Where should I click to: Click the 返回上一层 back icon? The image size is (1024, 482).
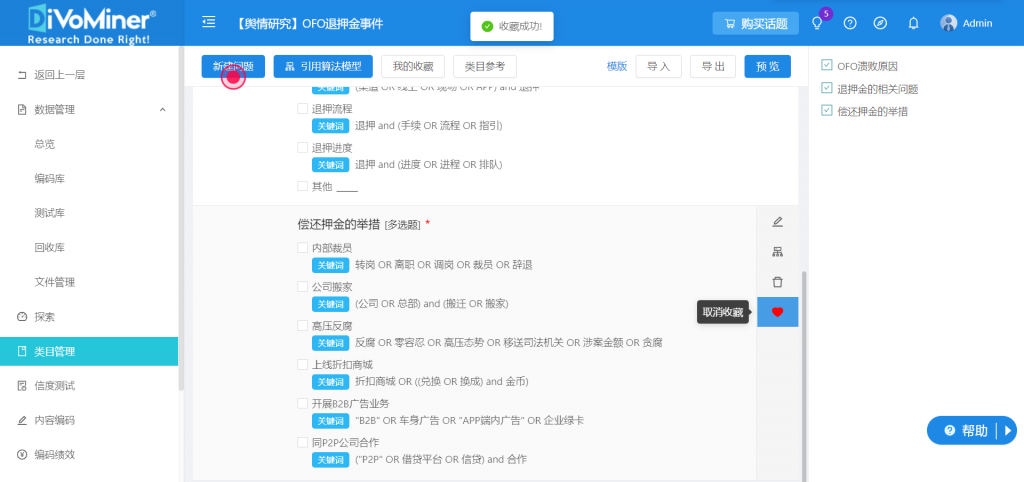tap(22, 75)
